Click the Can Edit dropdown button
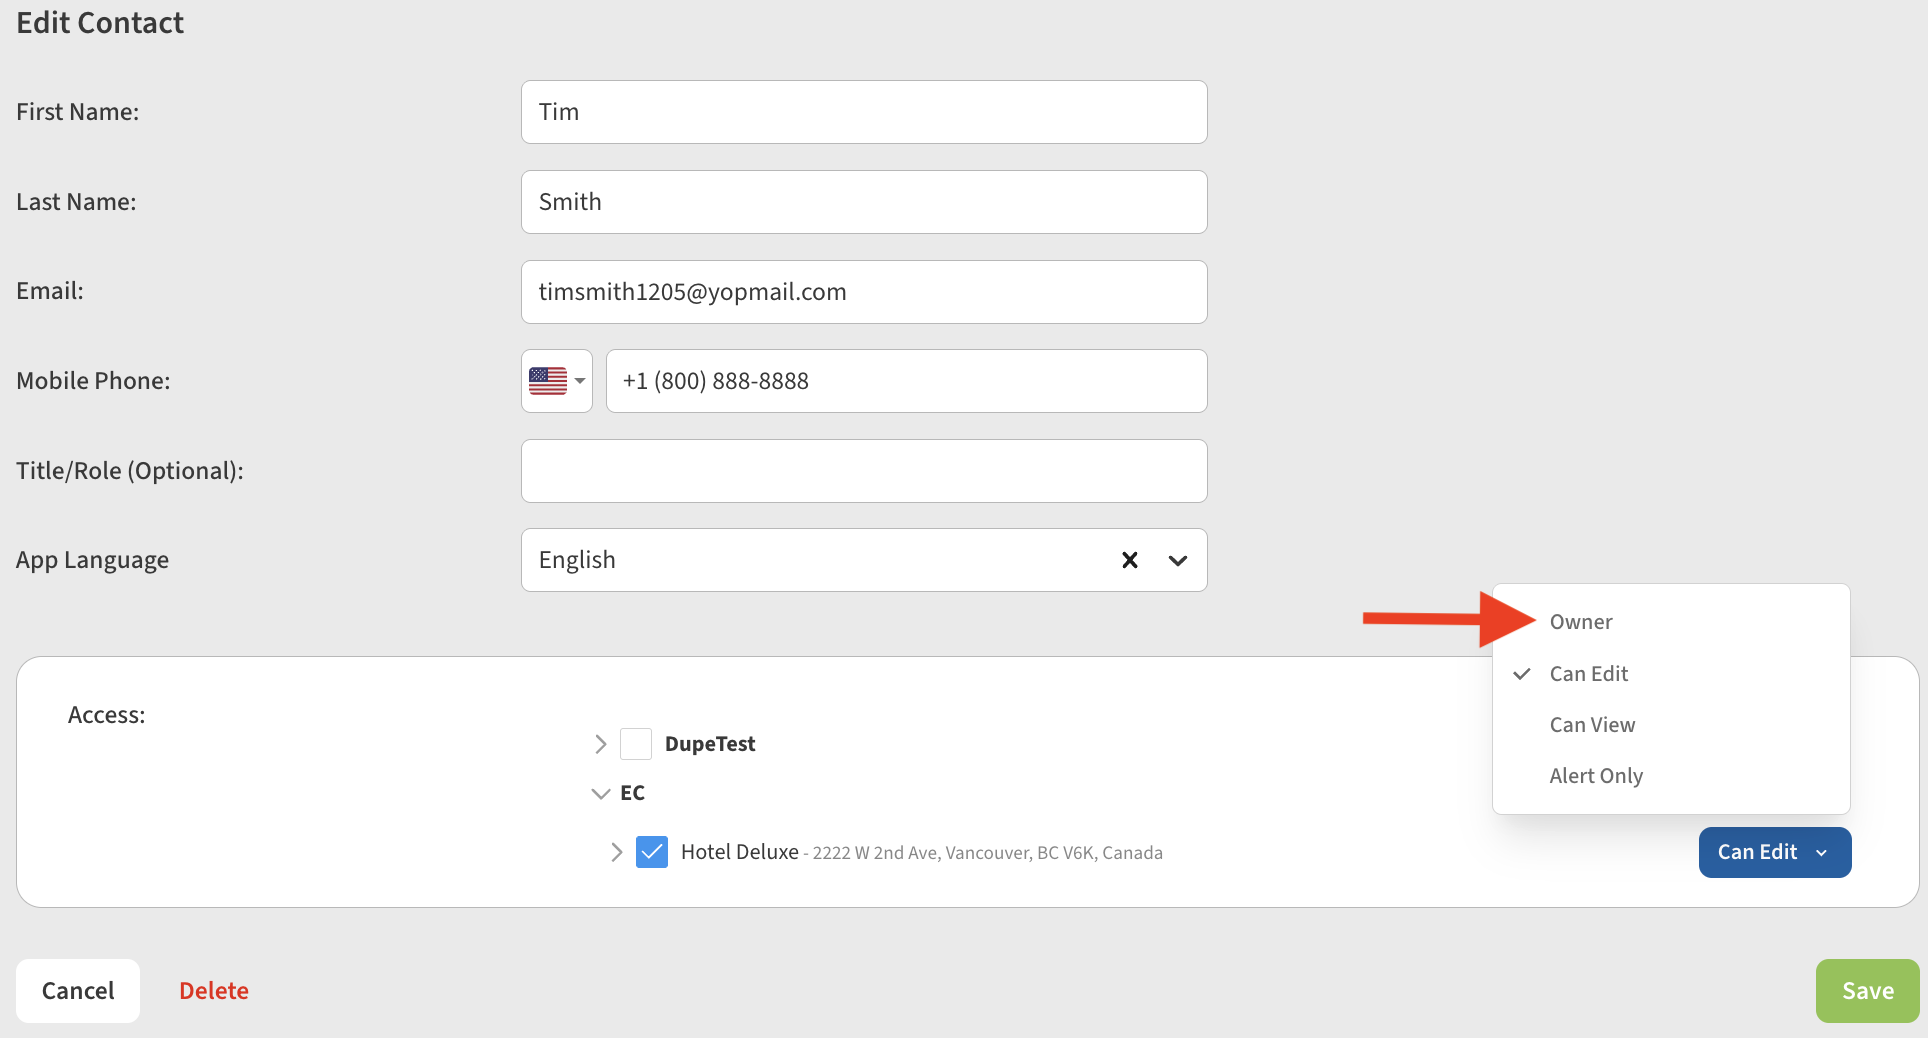The height and width of the screenshot is (1038, 1928). [1774, 852]
